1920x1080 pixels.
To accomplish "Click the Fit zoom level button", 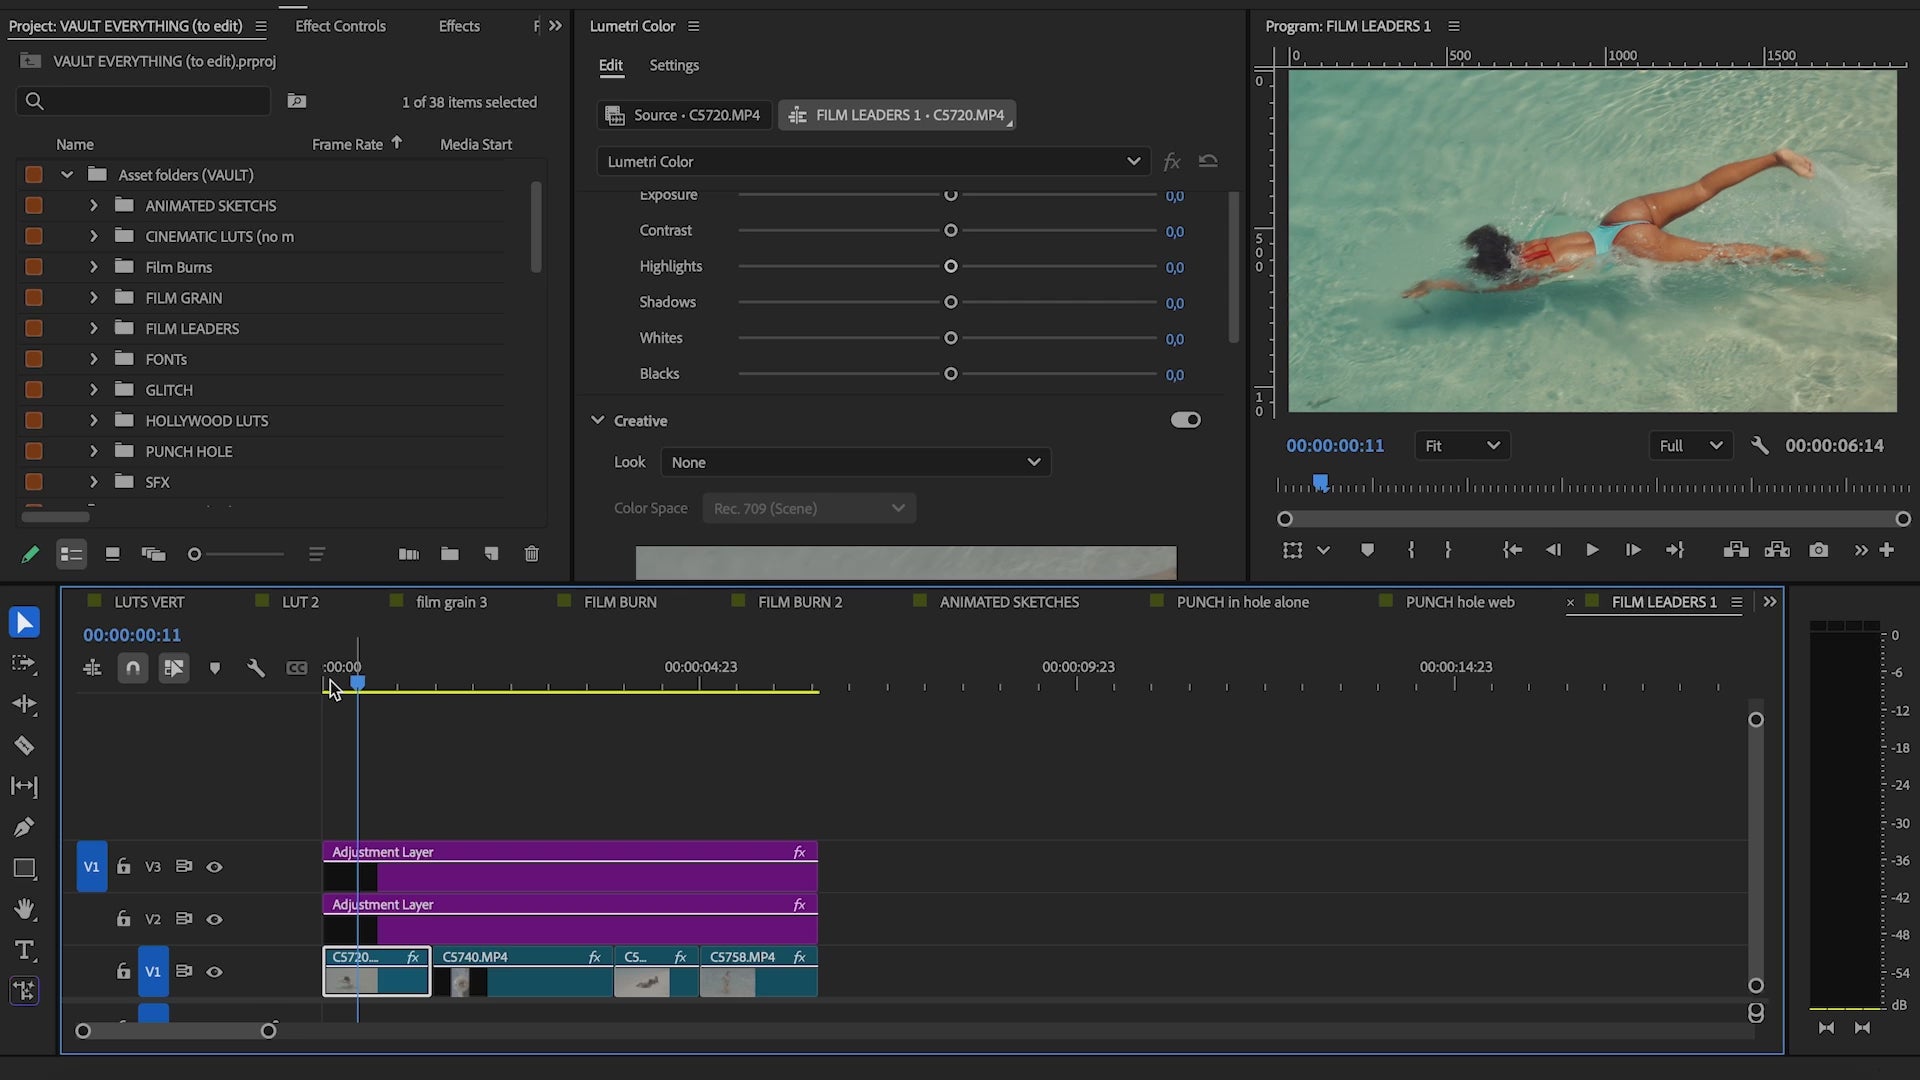I will pyautogui.click(x=1461, y=445).
